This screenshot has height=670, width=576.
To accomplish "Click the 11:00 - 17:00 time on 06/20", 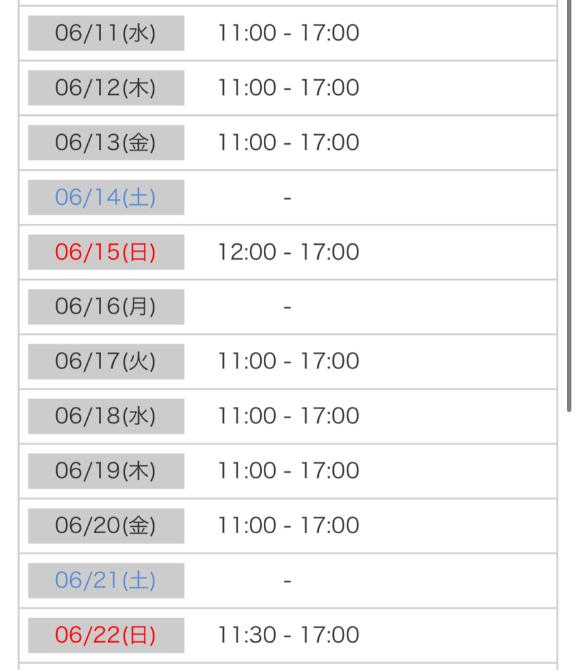I will (288, 526).
